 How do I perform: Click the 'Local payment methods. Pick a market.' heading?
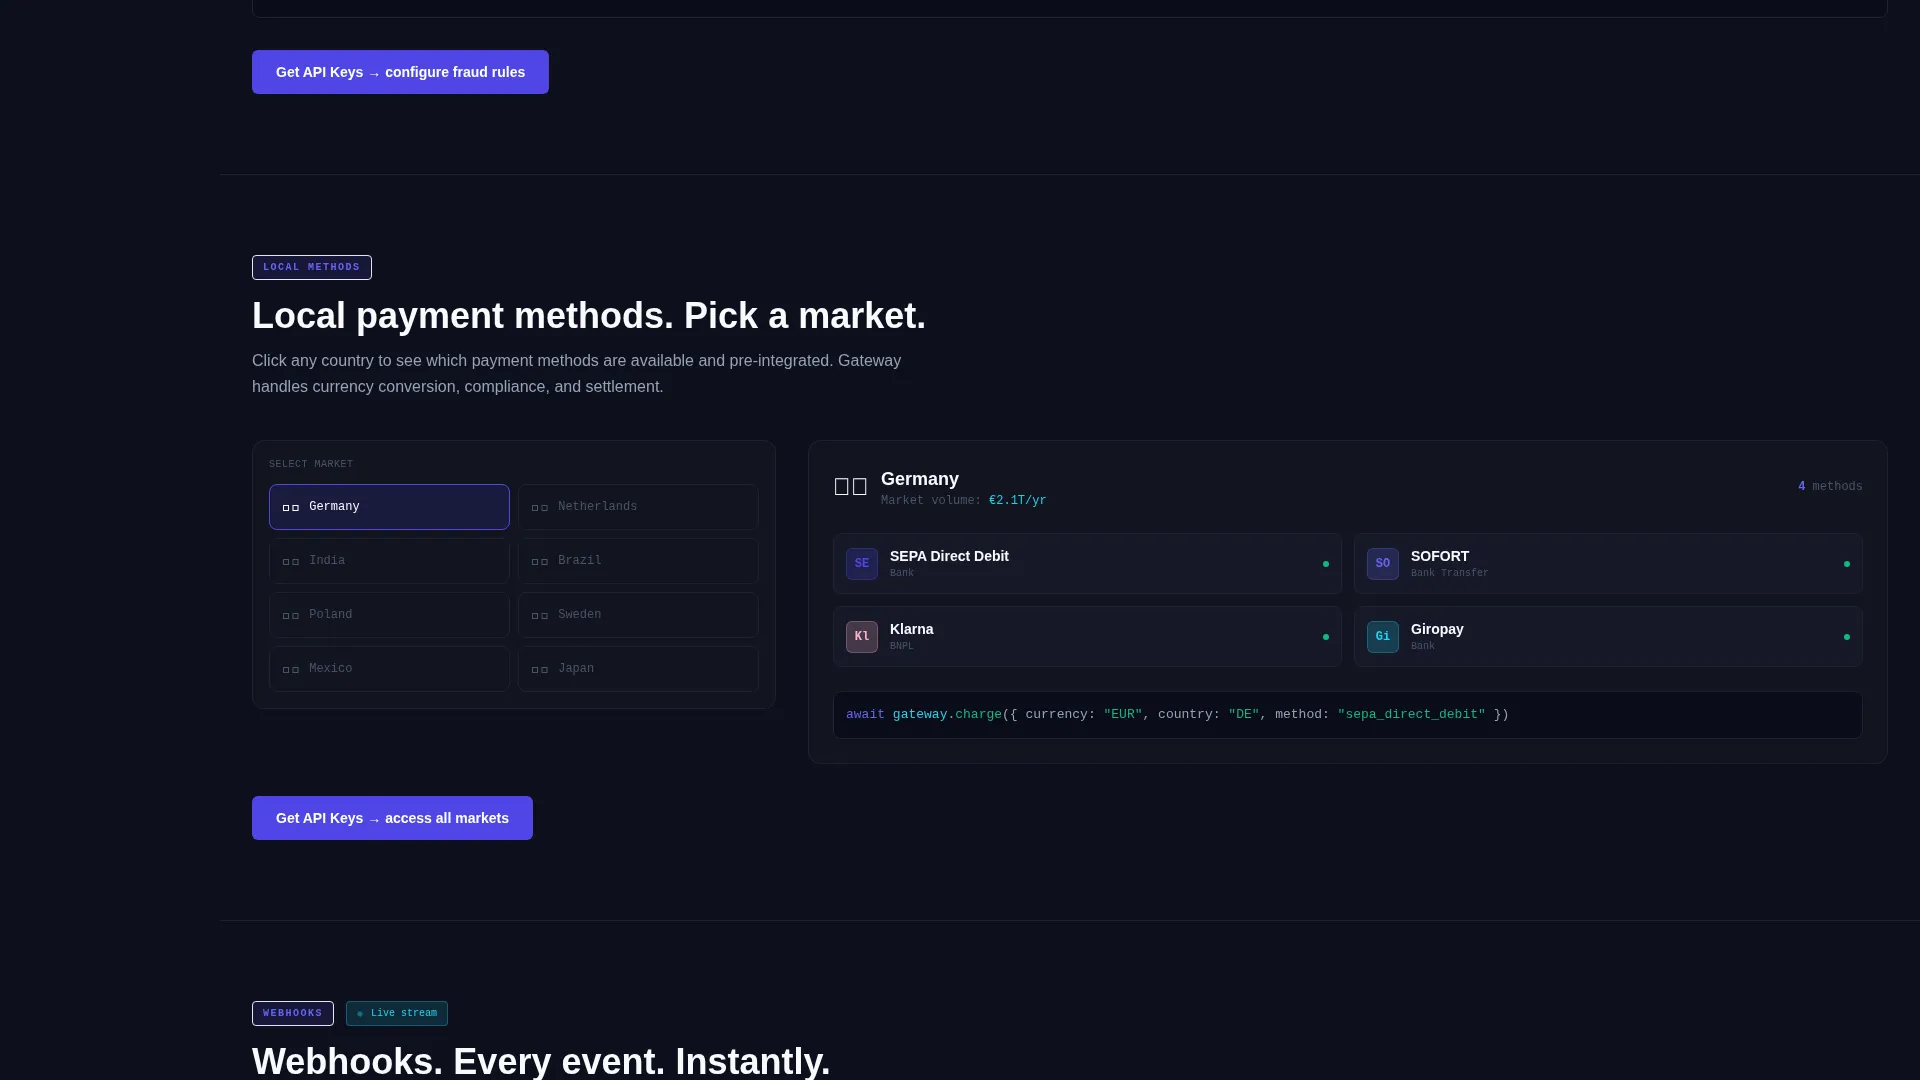point(589,316)
